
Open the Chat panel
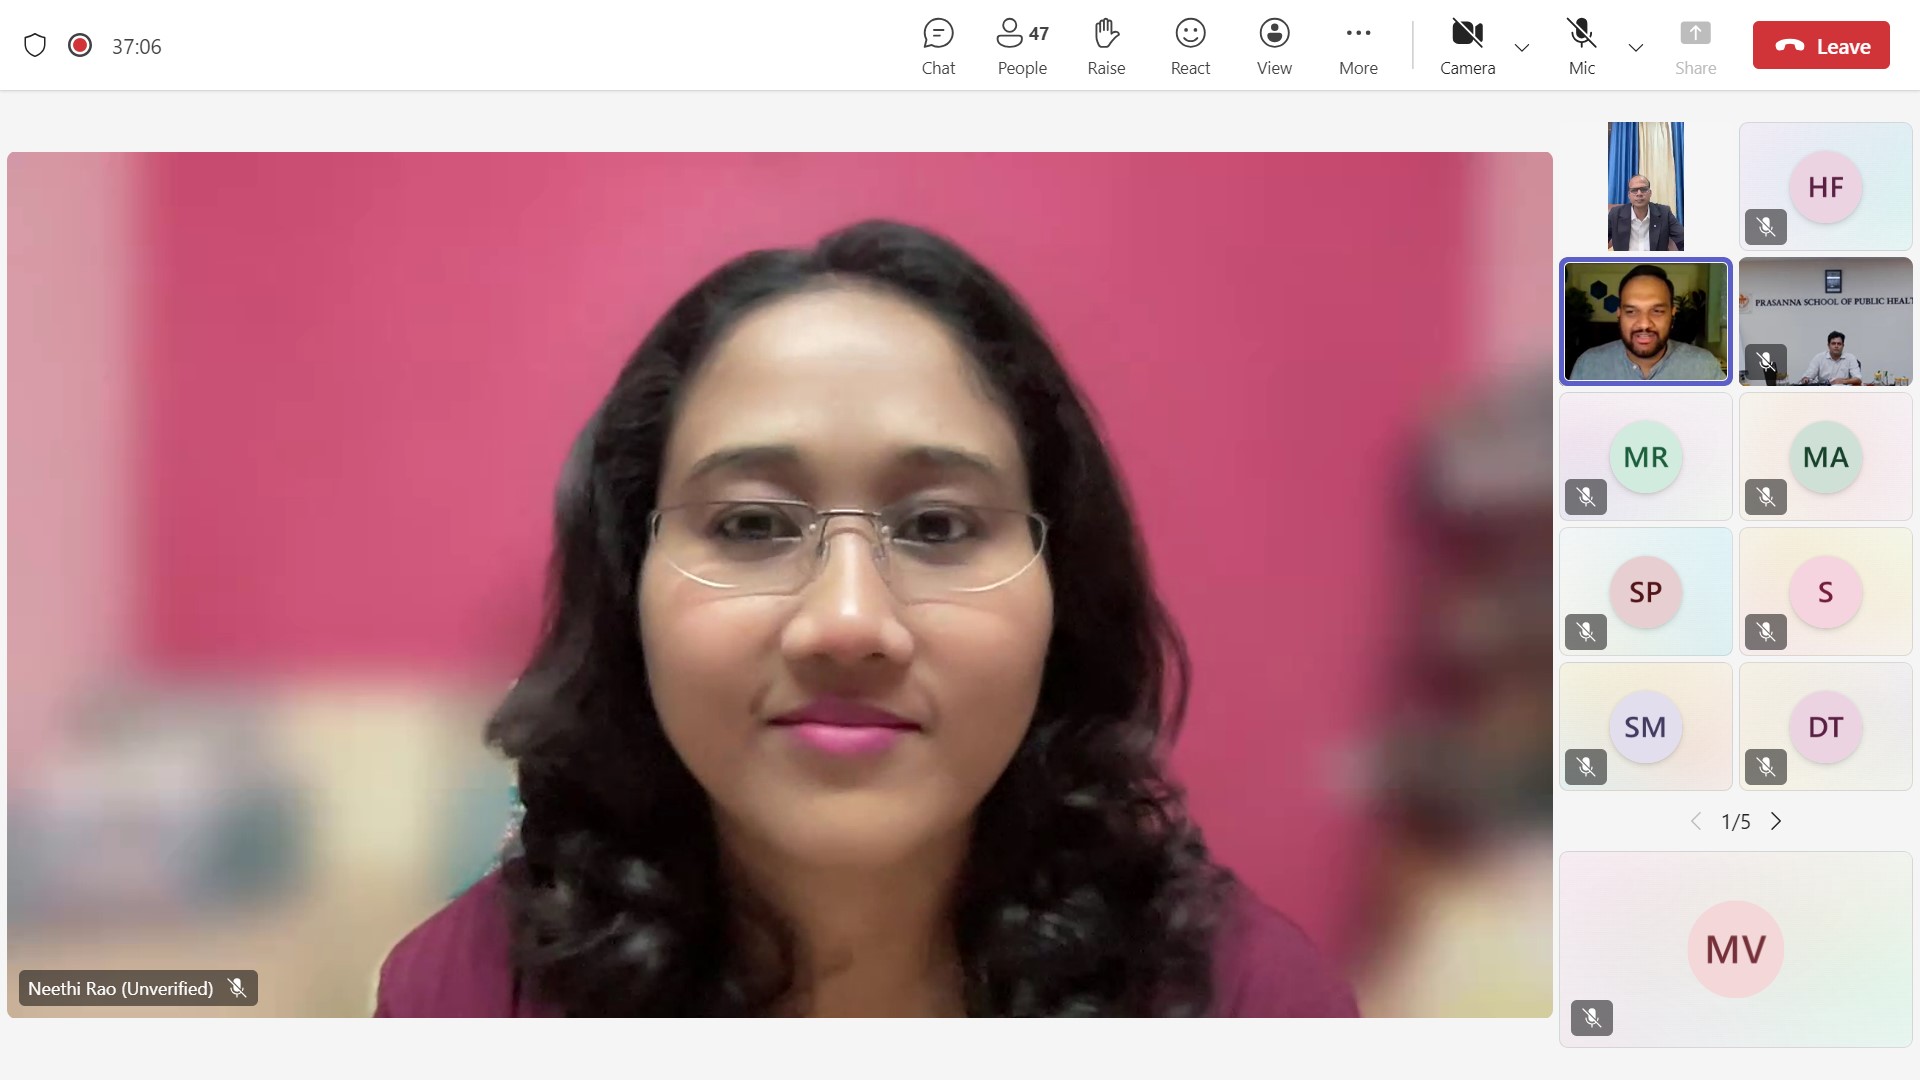coord(938,46)
